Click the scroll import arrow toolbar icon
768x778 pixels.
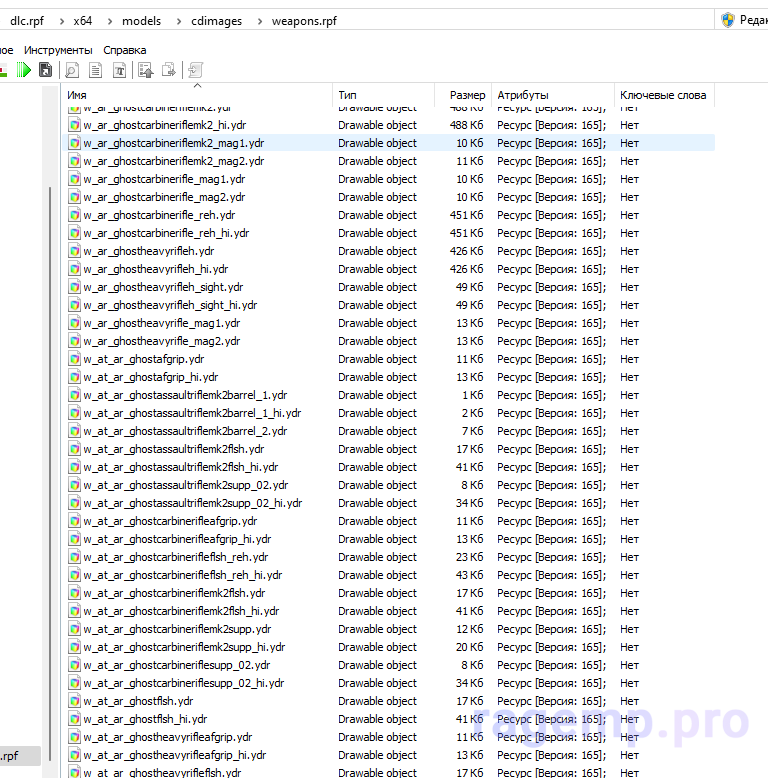tap(195, 70)
